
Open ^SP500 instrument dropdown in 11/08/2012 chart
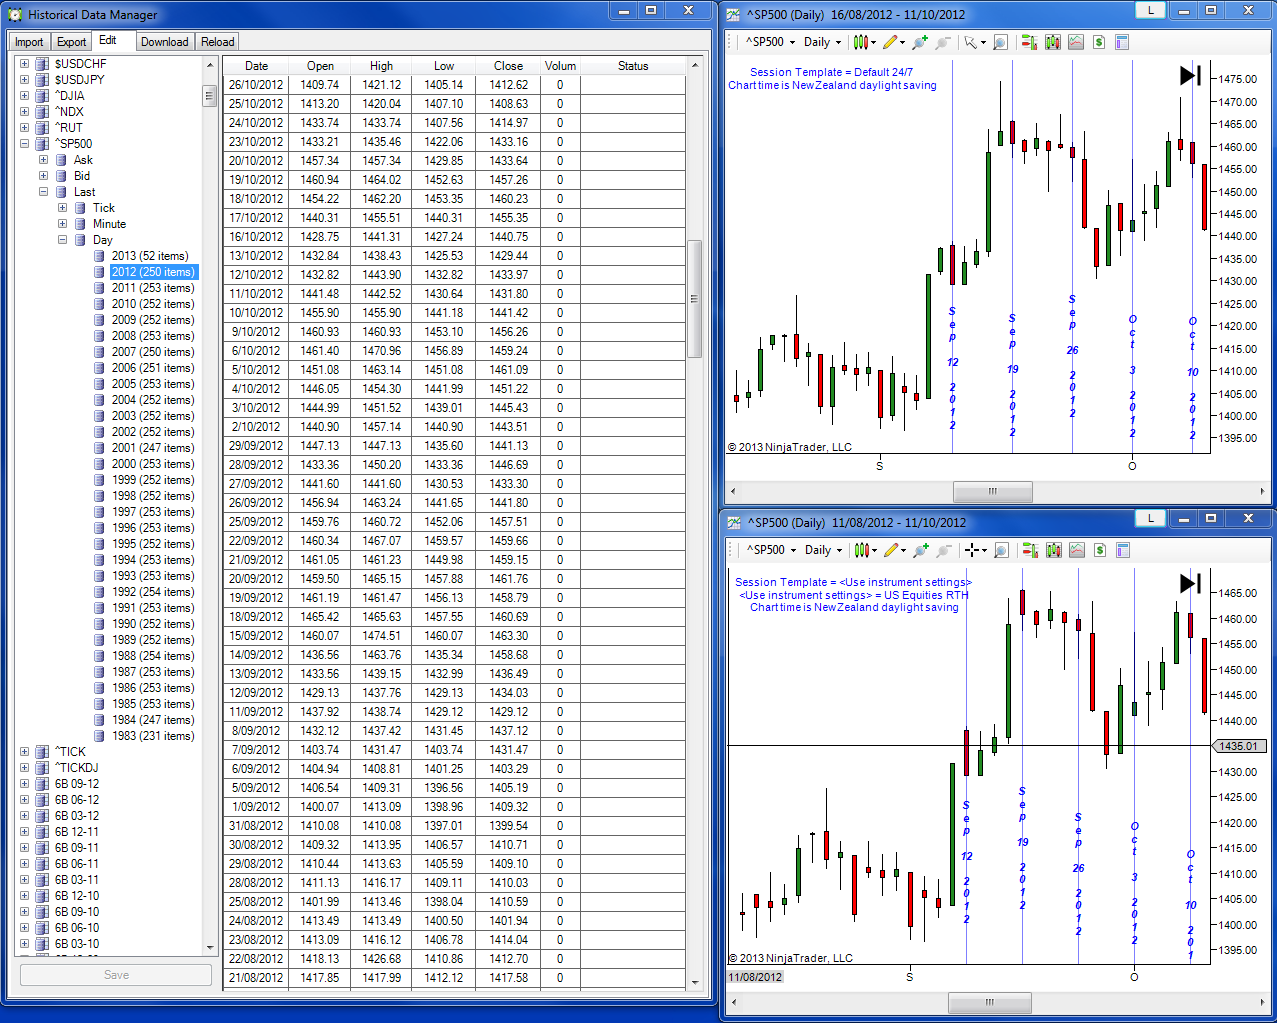[771, 550]
